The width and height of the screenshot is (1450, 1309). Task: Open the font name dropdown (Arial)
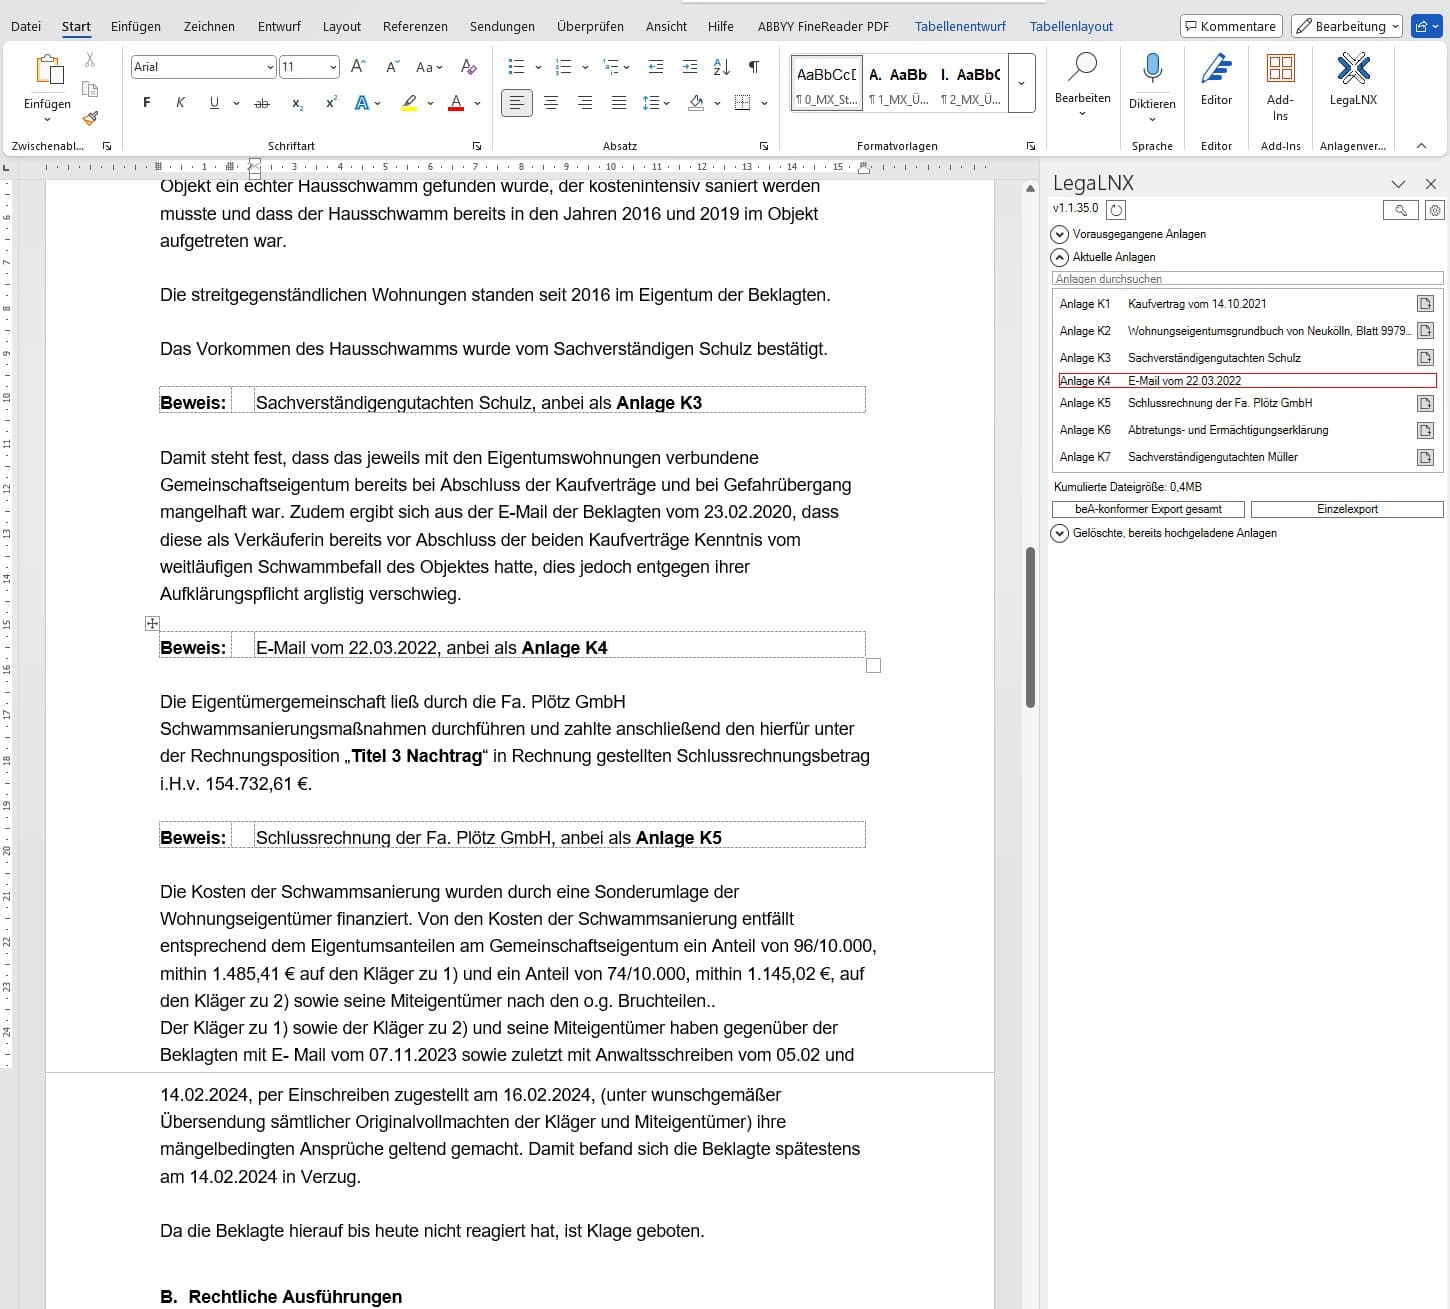[x=270, y=67]
